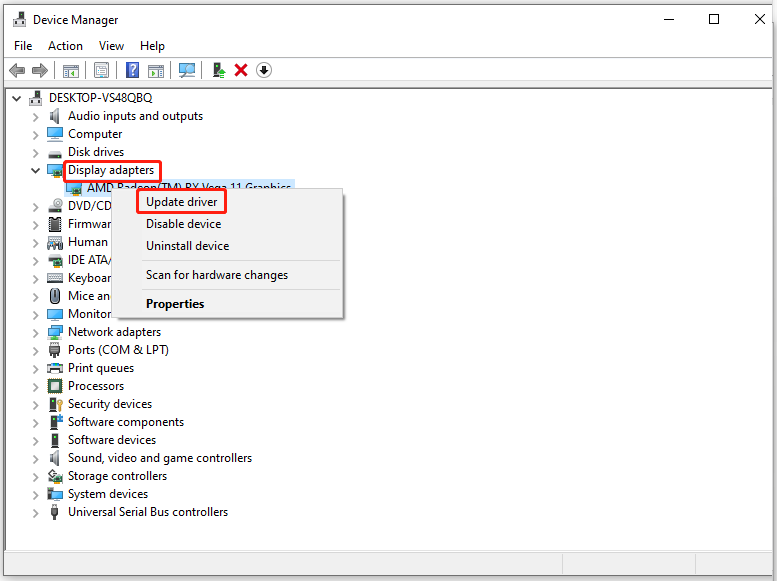Select the Sound, video and game controllers item
This screenshot has width=777, height=581.
point(160,458)
